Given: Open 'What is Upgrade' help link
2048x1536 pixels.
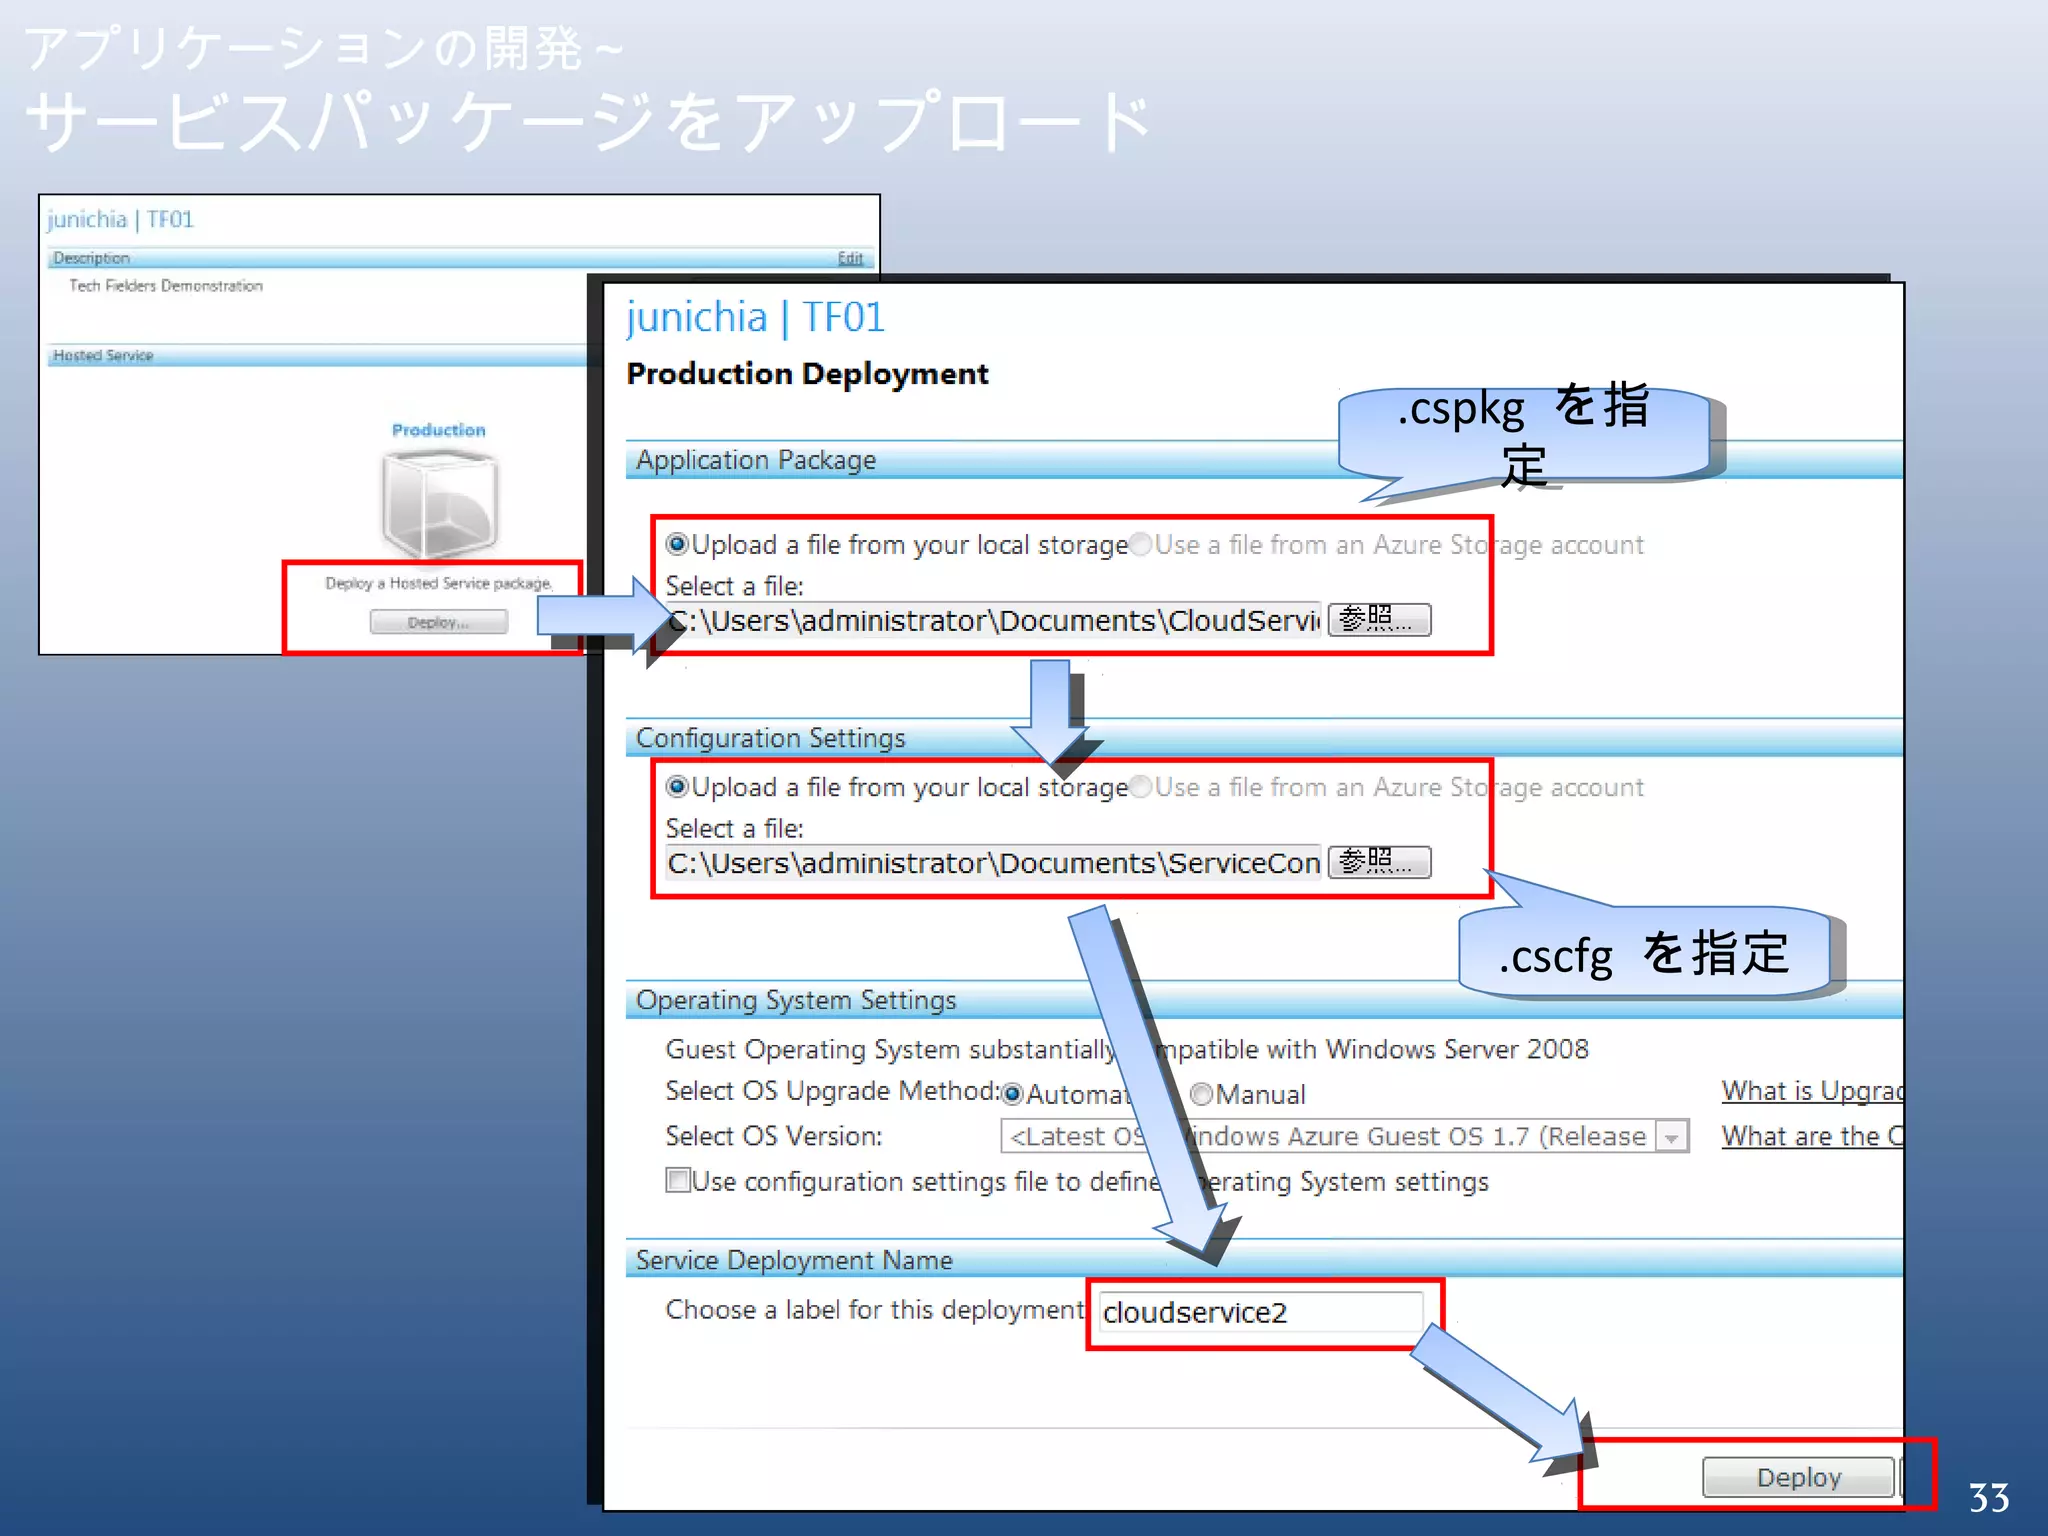Looking at the screenshot, I should [x=1812, y=1091].
